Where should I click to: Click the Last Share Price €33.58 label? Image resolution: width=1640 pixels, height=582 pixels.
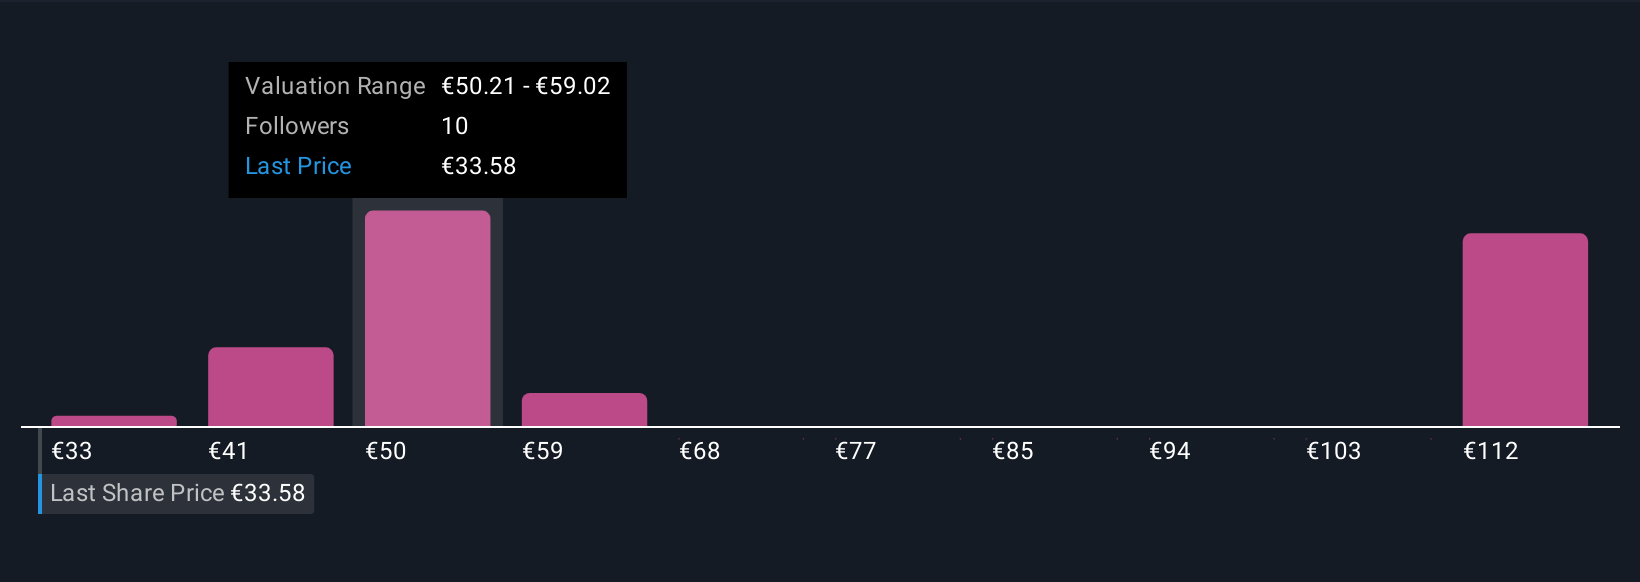[x=177, y=494]
